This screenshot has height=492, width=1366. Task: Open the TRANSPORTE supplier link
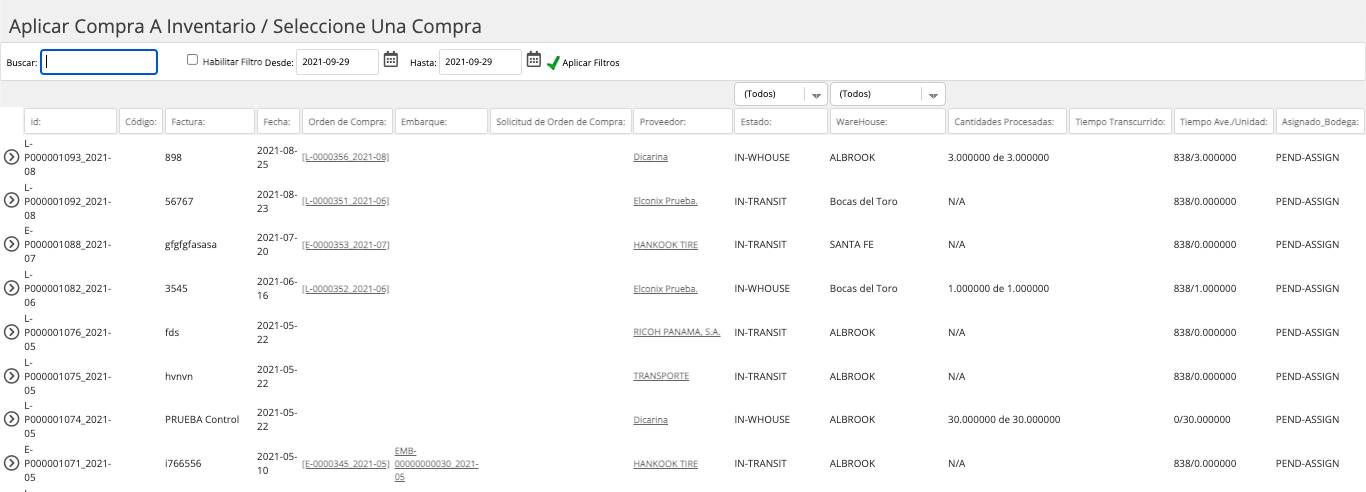[661, 376]
